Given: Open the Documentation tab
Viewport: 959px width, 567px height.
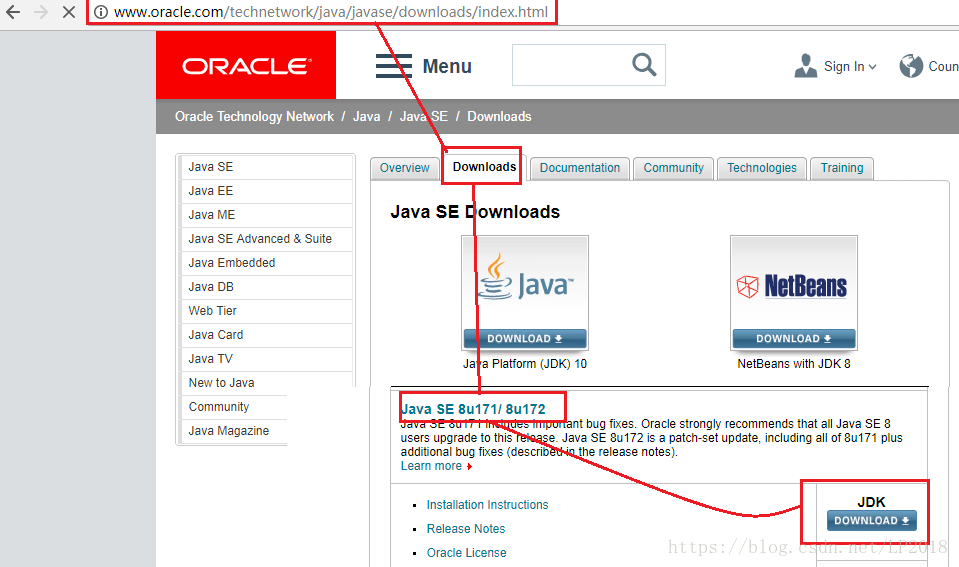Looking at the screenshot, I should [x=580, y=168].
